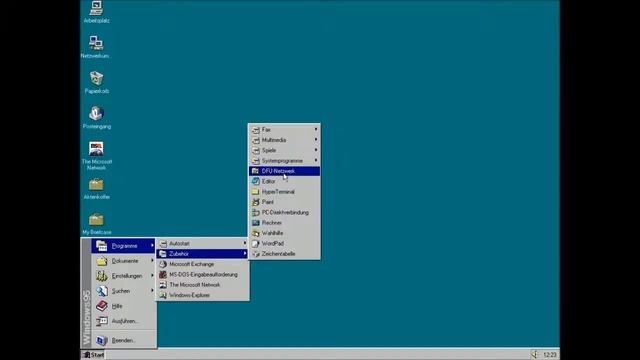This screenshot has height=360, width=640.
Task: Launch Rechner calculator from Zubehör
Action: click(284, 222)
